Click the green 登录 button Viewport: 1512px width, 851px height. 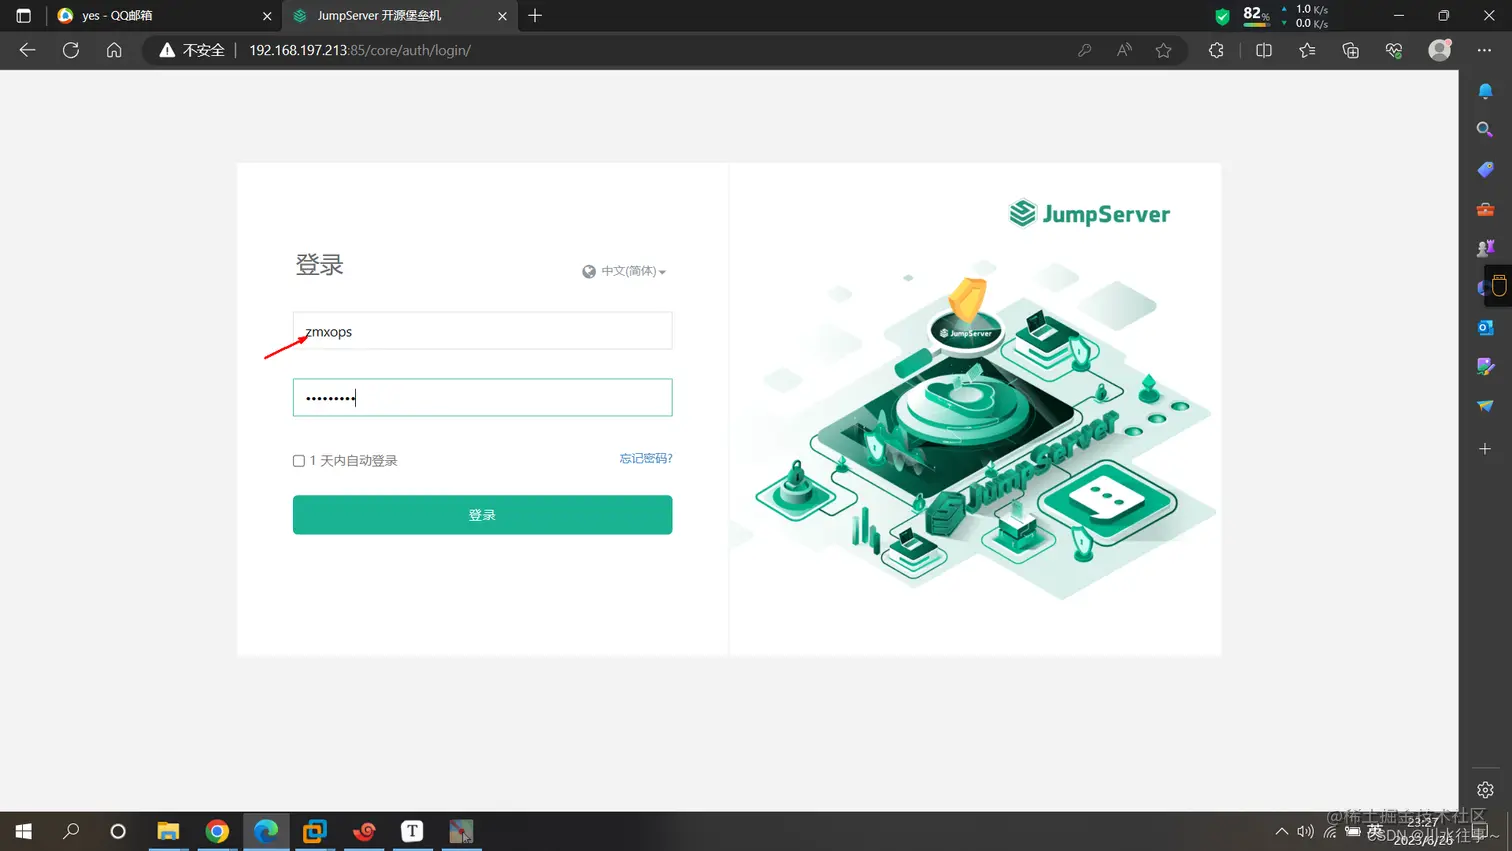(482, 515)
